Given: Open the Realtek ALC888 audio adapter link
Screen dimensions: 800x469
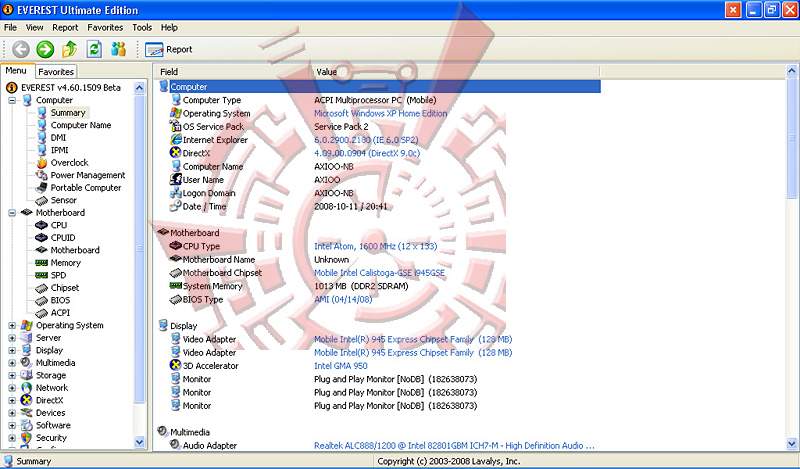Looking at the screenshot, I should [x=454, y=446].
